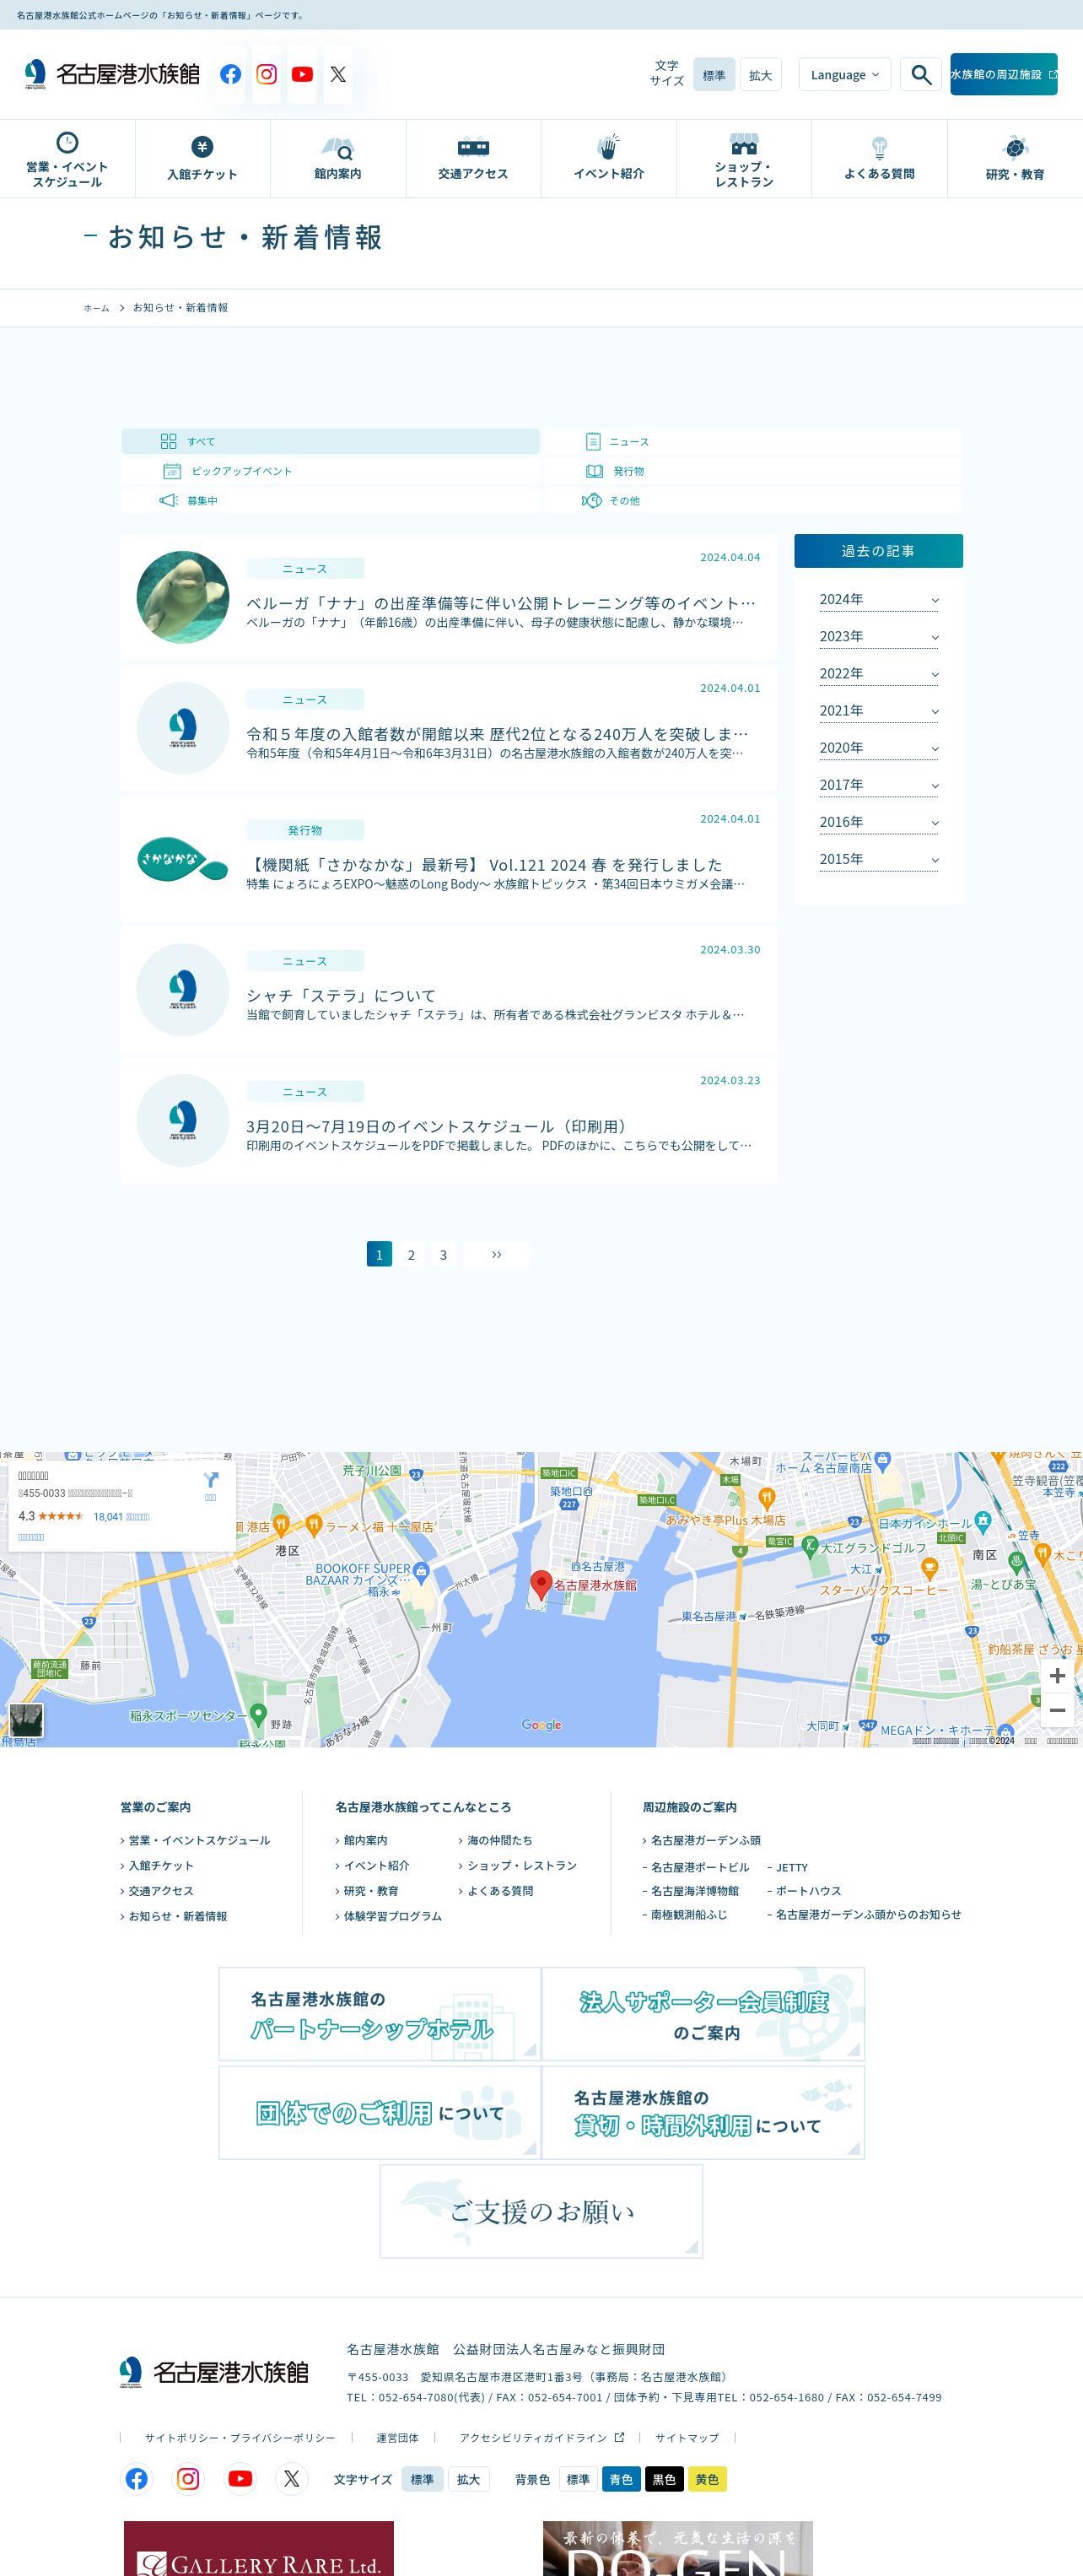This screenshot has height=2576, width=1083.
Task: Open the header Facebook icon
Action: pos(231,75)
